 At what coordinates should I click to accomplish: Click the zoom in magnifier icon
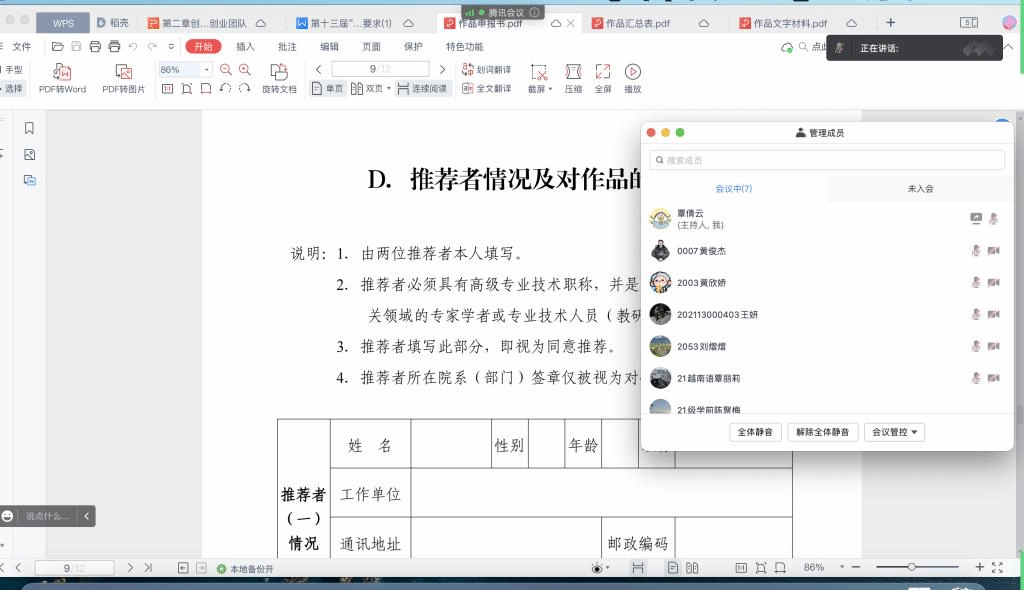(x=245, y=70)
